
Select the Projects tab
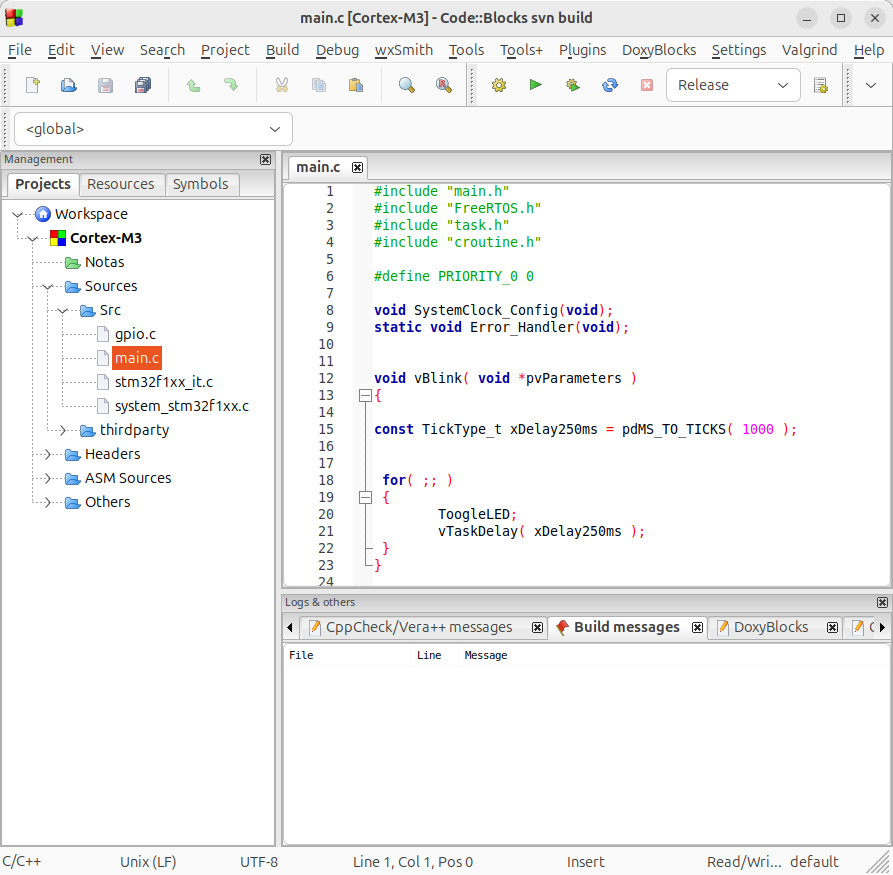coord(43,184)
